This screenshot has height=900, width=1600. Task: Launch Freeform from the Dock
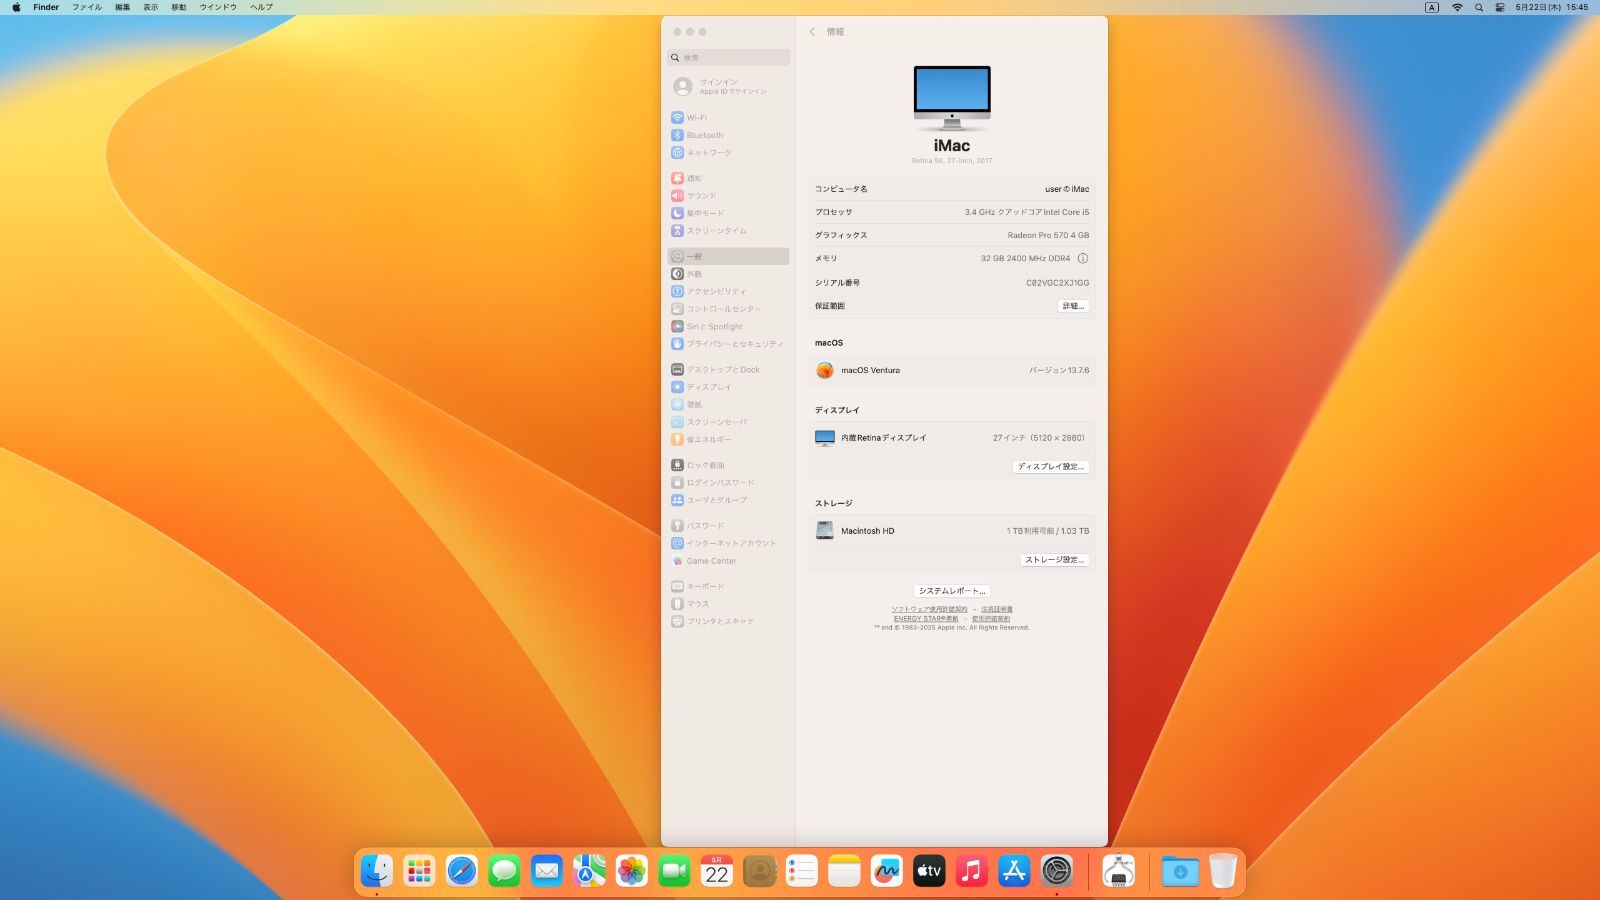click(887, 871)
